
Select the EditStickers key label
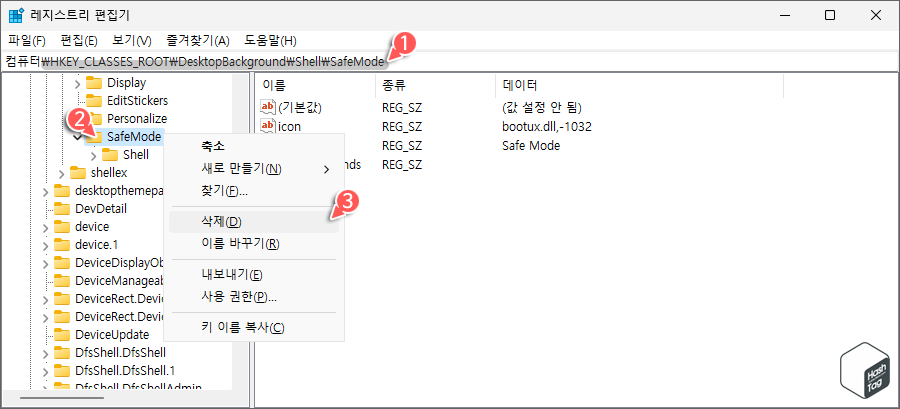138,100
